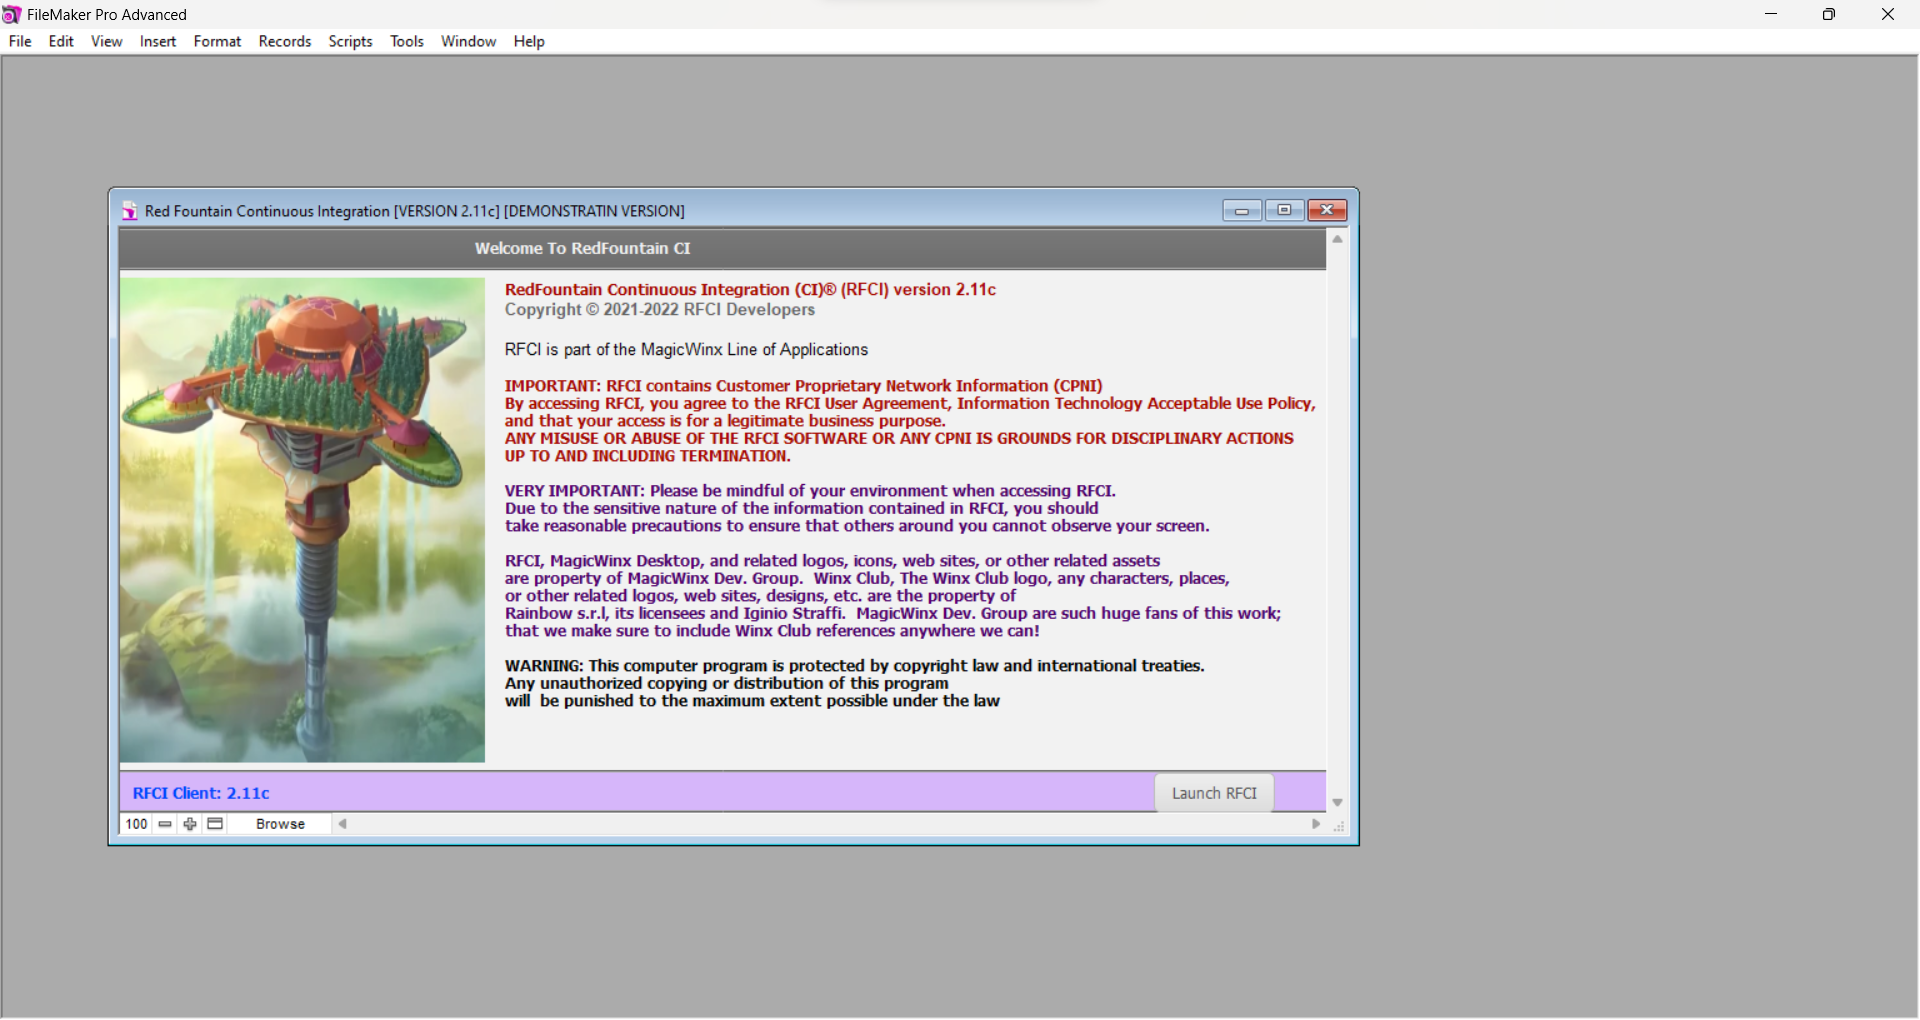The height and width of the screenshot is (1020, 1920).
Task: Click the horizontal scrollbar left arrow
Action: (343, 825)
